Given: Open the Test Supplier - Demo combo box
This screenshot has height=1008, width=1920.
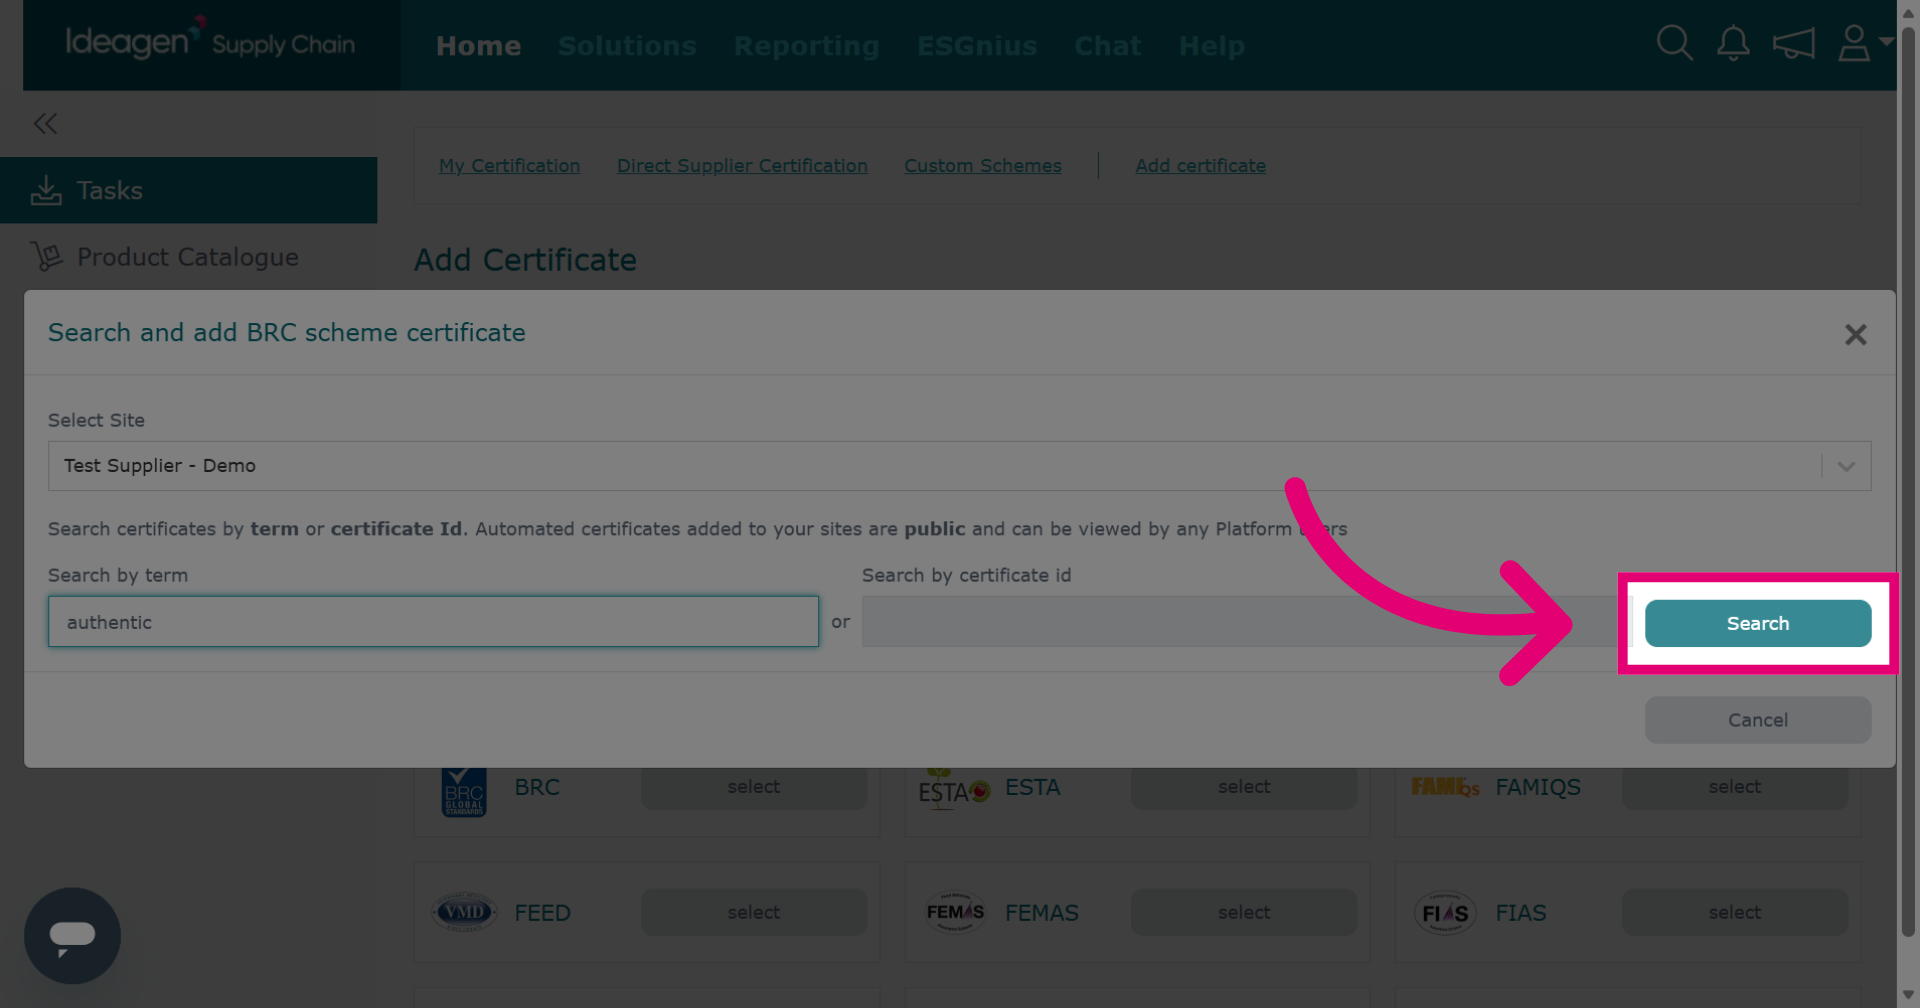Looking at the screenshot, I should click(959, 466).
